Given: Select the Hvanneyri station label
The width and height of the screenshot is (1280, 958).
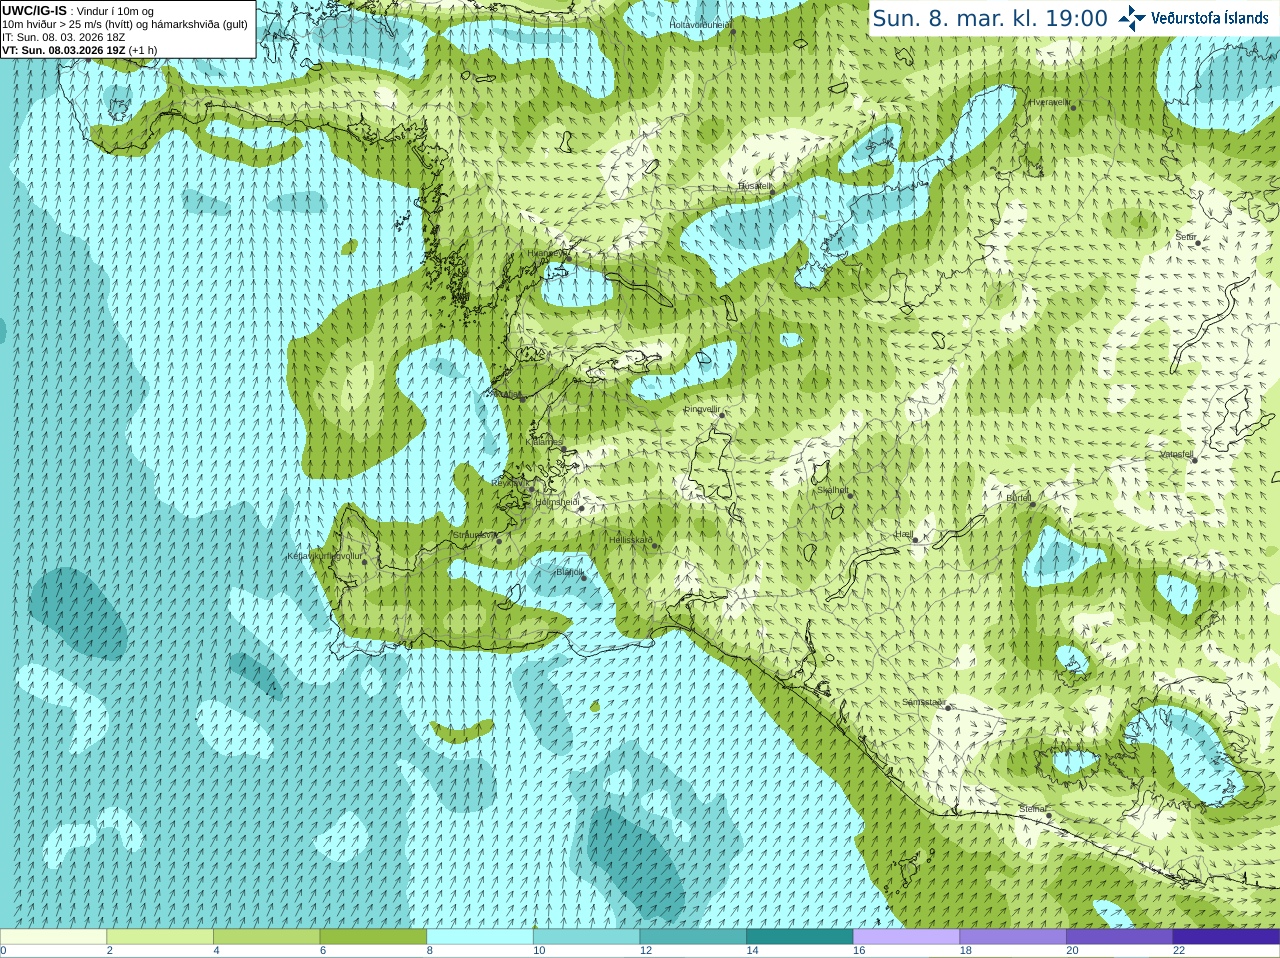Looking at the screenshot, I should pos(547,253).
